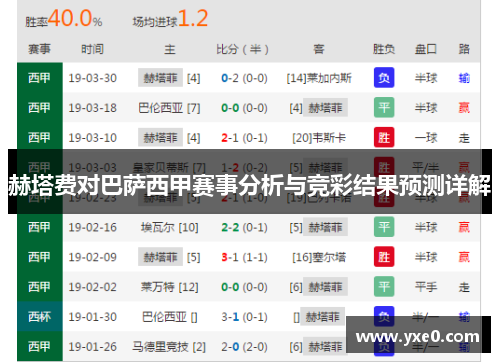The width and height of the screenshot is (500, 362).
Task: Click 赫塔菲 away tag in 19-02-16 row
Action: click(325, 227)
